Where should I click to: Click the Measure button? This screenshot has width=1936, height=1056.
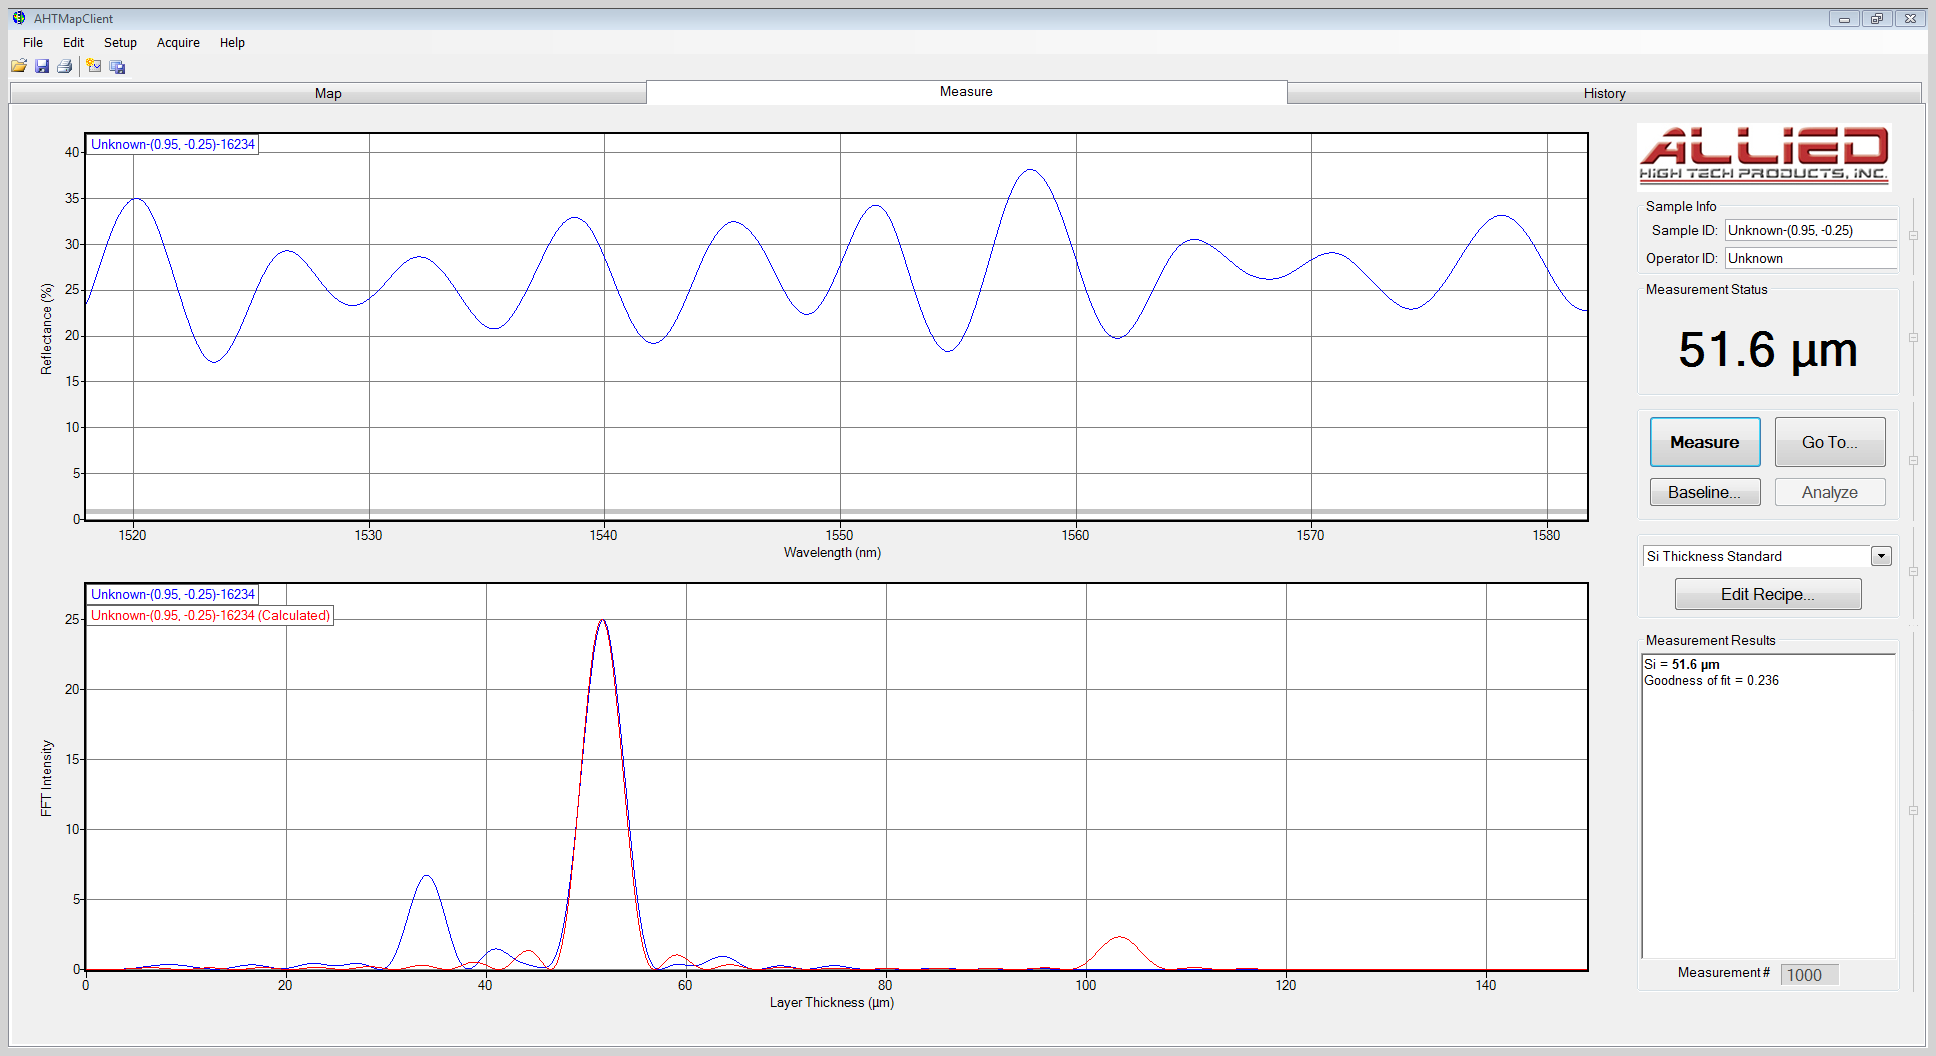[x=1704, y=441]
